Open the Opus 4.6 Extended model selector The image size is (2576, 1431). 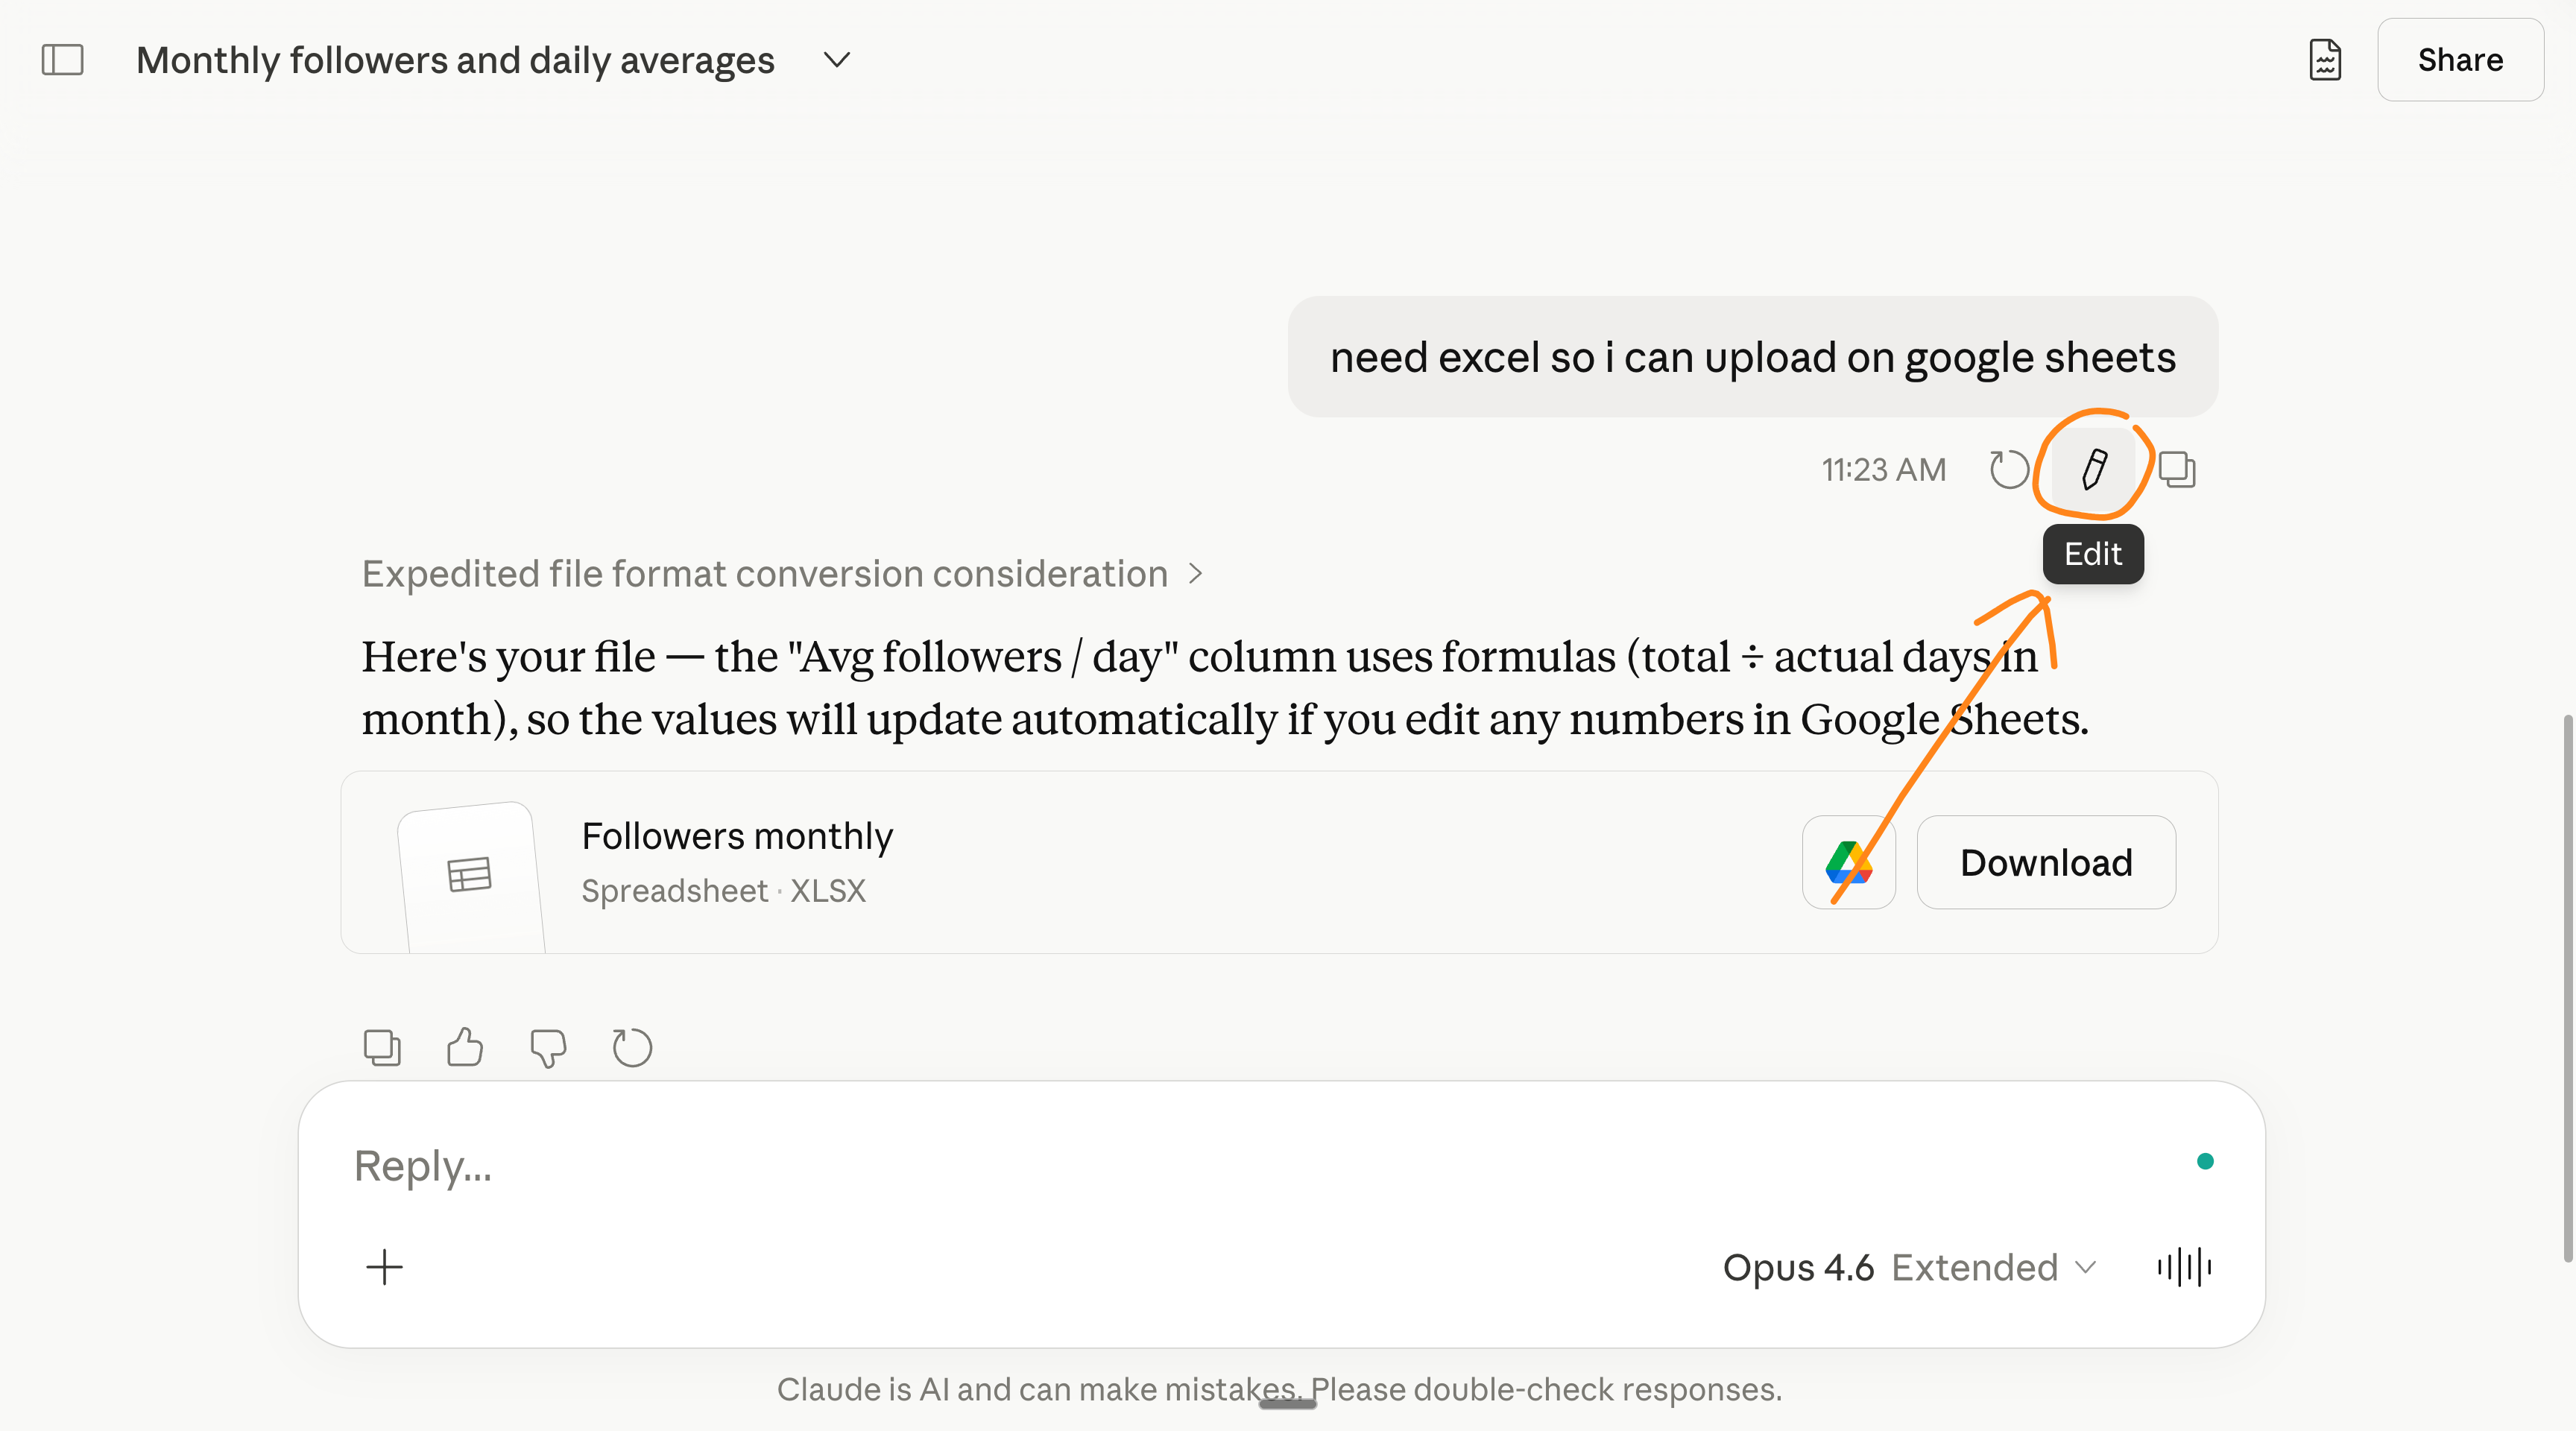(1909, 1267)
